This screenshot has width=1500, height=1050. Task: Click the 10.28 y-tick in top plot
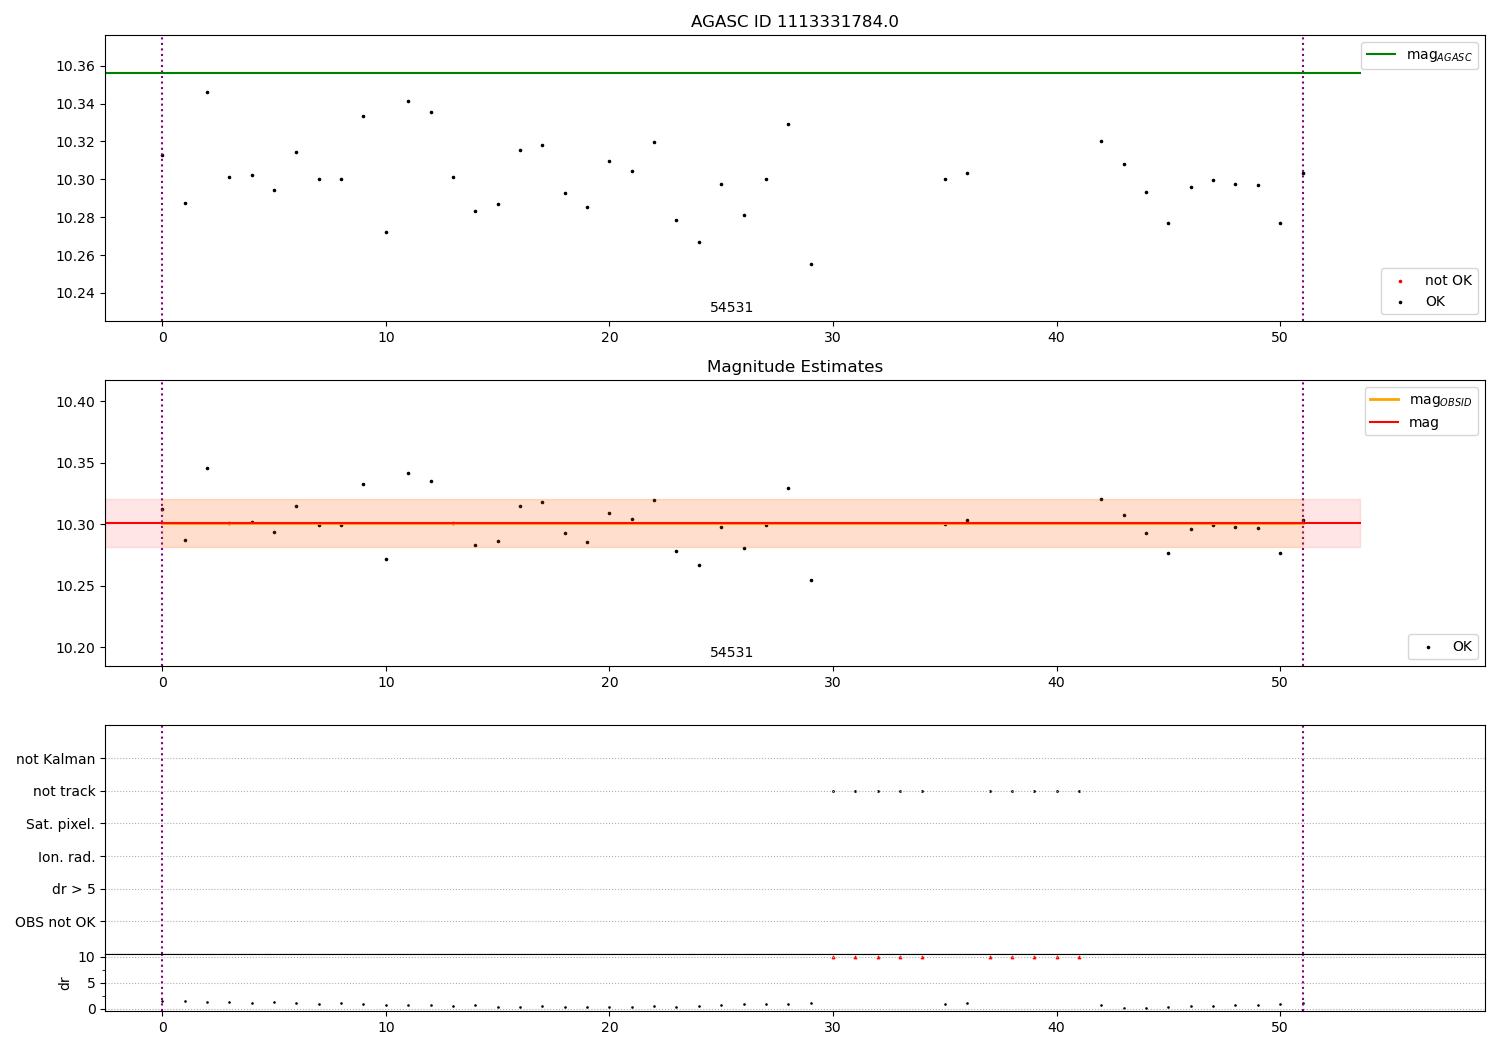click(75, 218)
